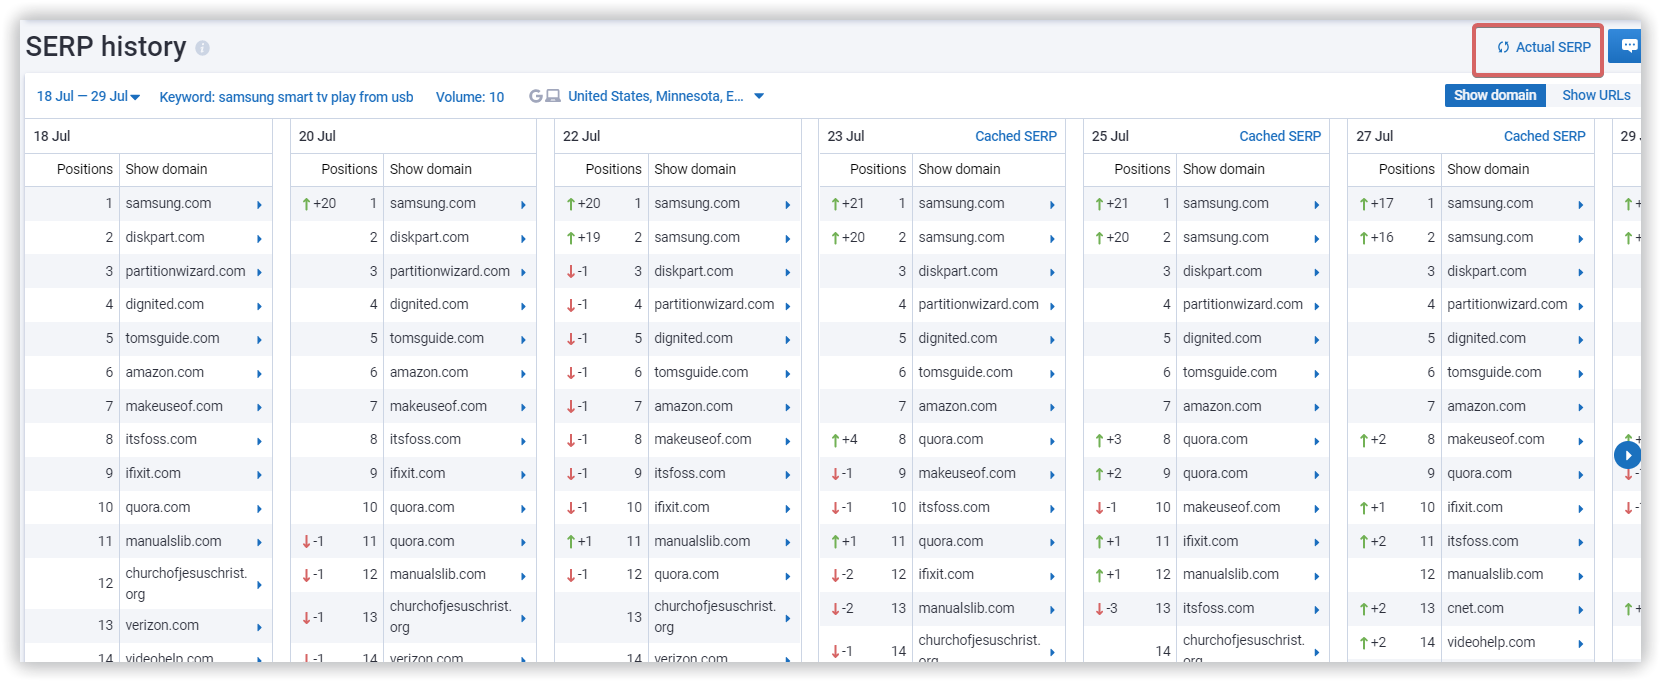Click cnet.com arrow in 27 Jul column
The image size is (1661, 682).
1580,610
